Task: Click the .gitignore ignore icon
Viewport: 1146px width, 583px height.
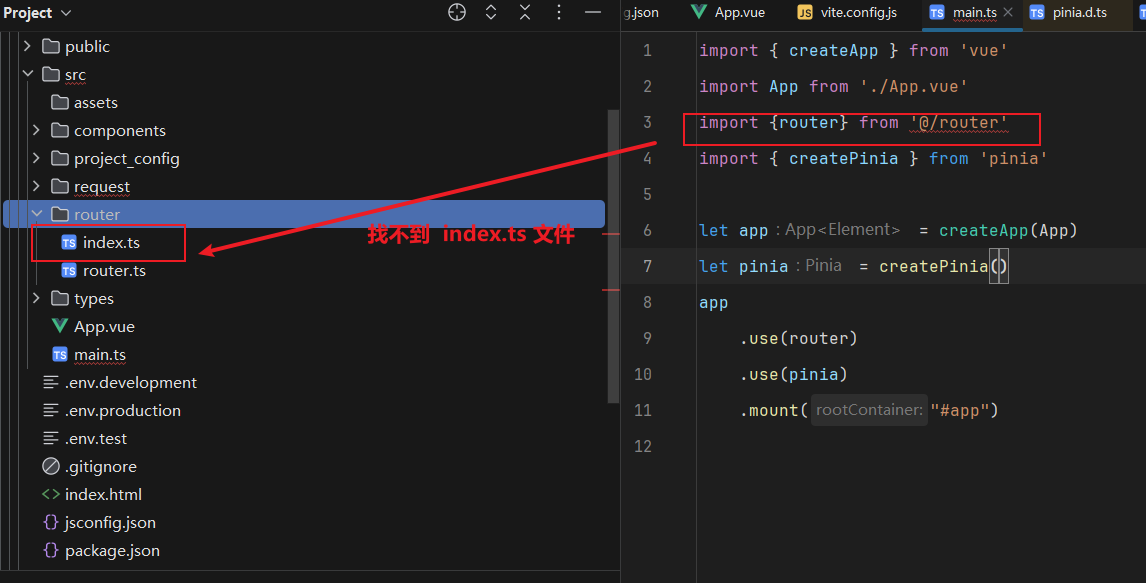Action: (50, 466)
